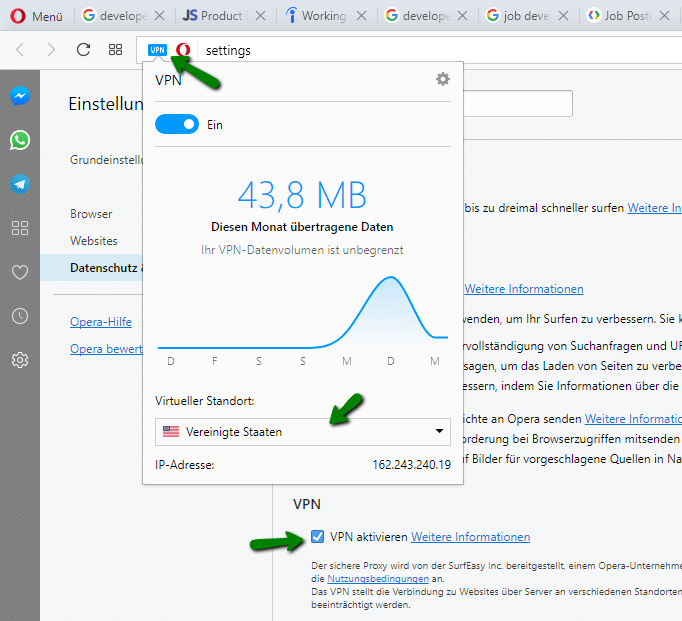Viewport: 682px width, 621px height.
Task: Click the 43,8 MB data value
Action: (x=302, y=195)
